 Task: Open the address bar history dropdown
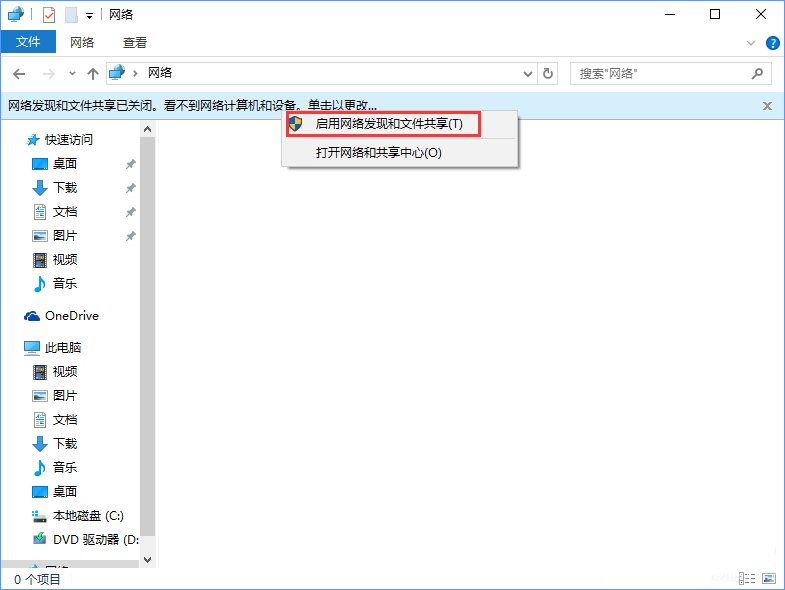(529, 74)
